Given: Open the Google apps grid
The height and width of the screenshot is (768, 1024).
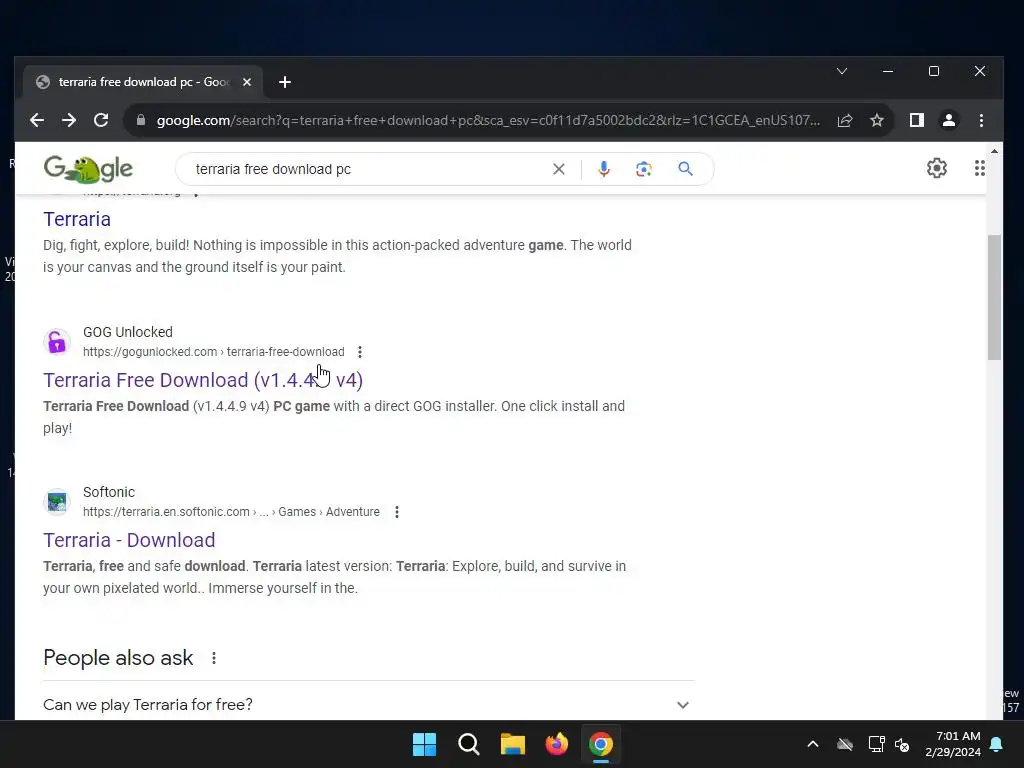Looking at the screenshot, I should coord(980,168).
